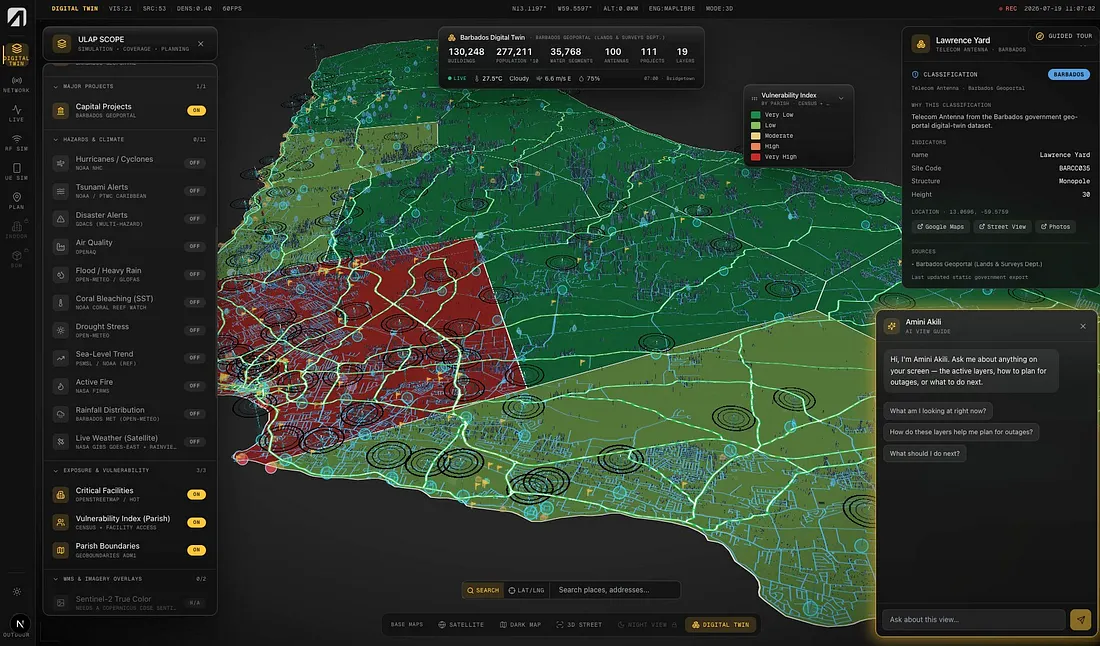Click the Capital Projects building icon
The width and height of the screenshot is (1100, 646).
coord(60,111)
